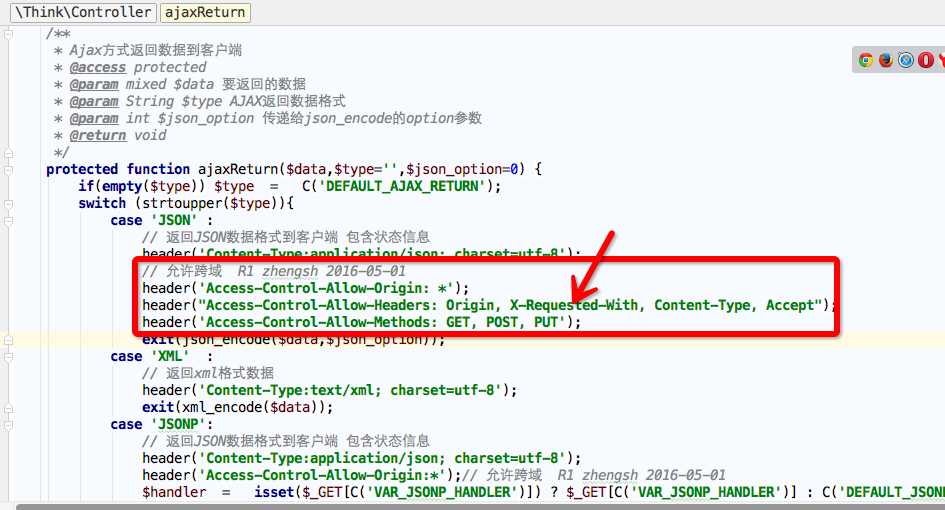The height and width of the screenshot is (510, 945).
Task: Collapse doc comment at its closing marker
Action: point(8,154)
